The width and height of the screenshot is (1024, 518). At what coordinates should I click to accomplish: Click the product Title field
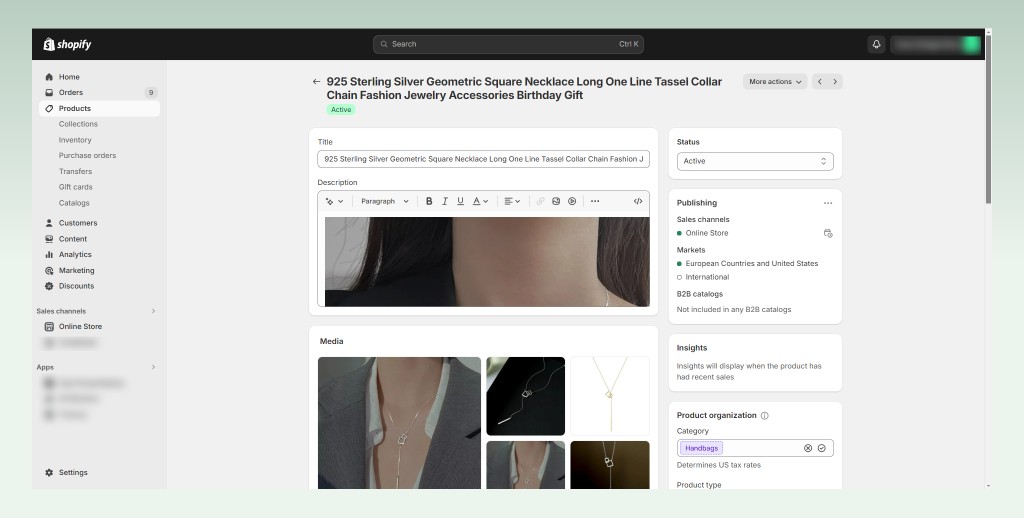click(483, 159)
